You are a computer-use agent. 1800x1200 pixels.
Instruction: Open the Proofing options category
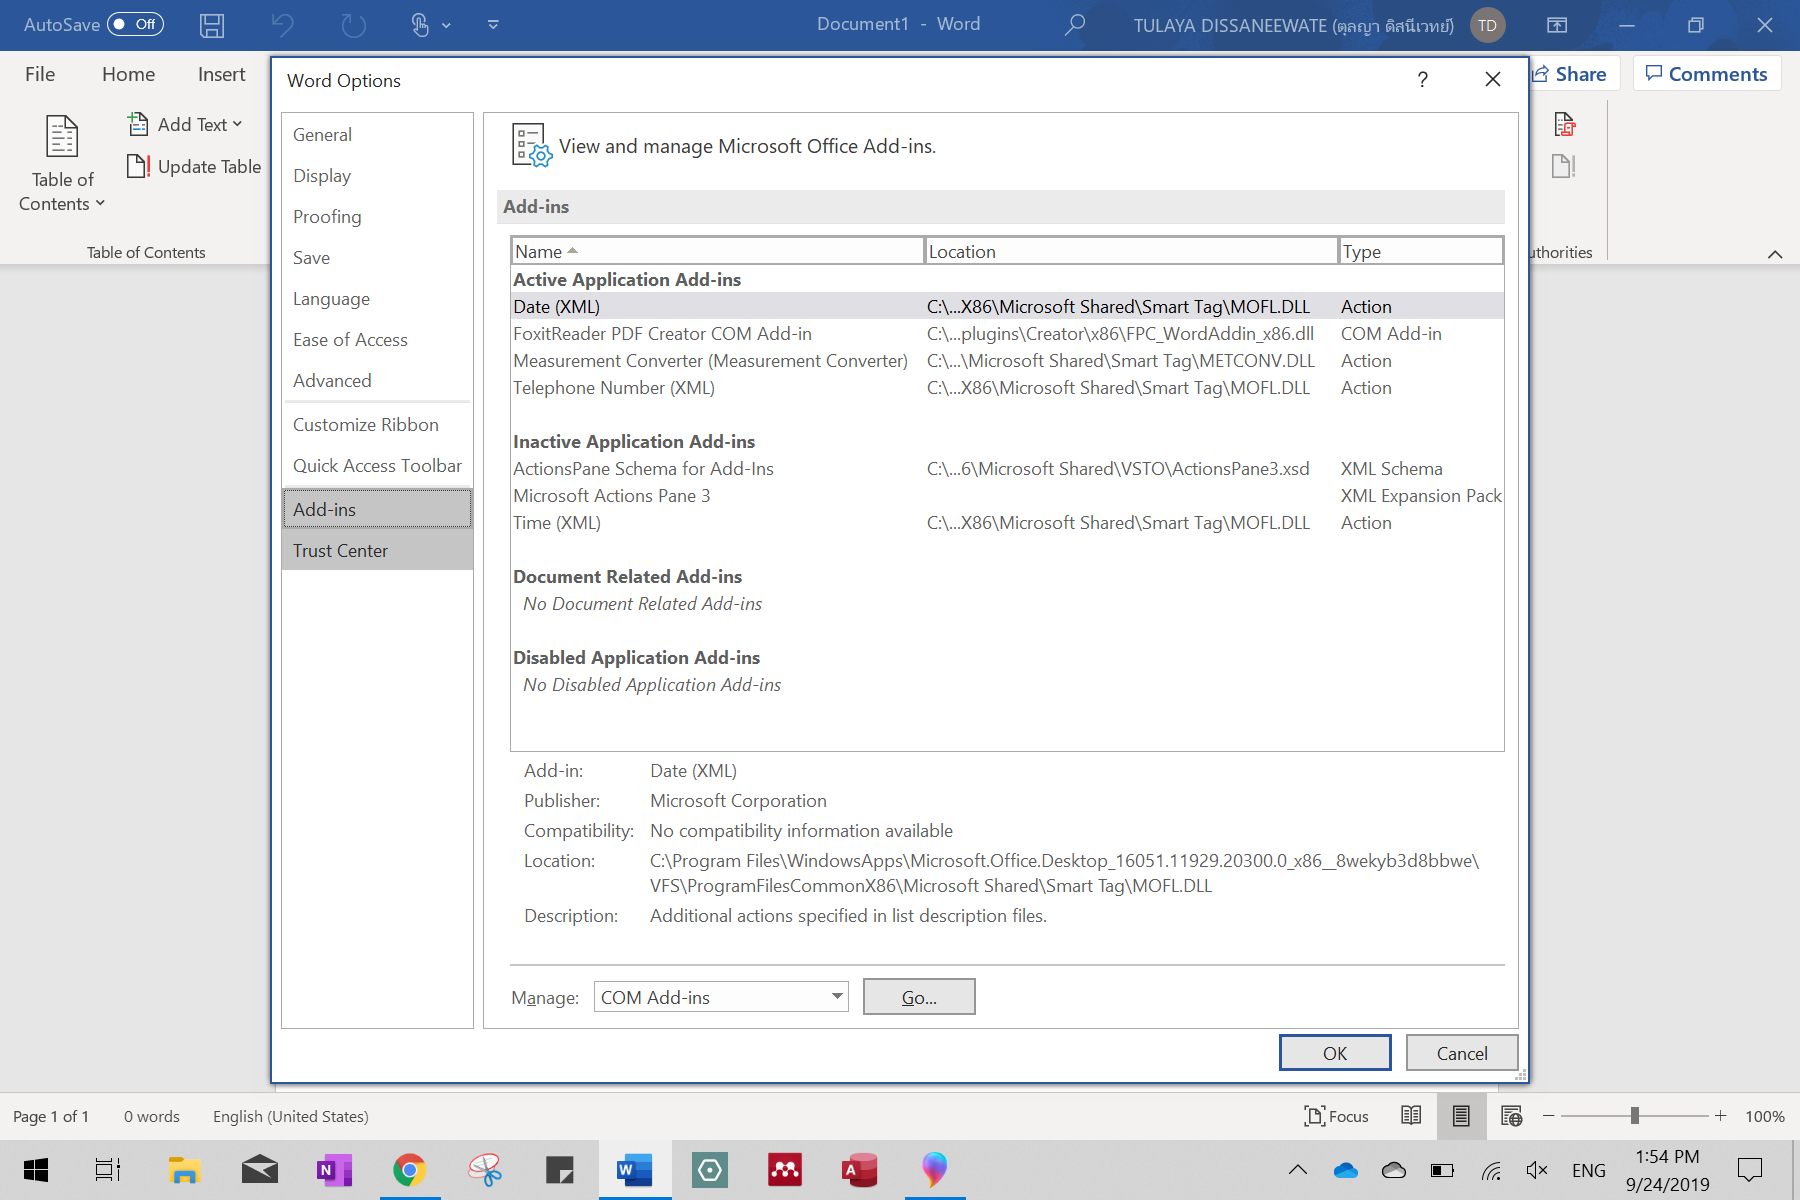point(377,217)
